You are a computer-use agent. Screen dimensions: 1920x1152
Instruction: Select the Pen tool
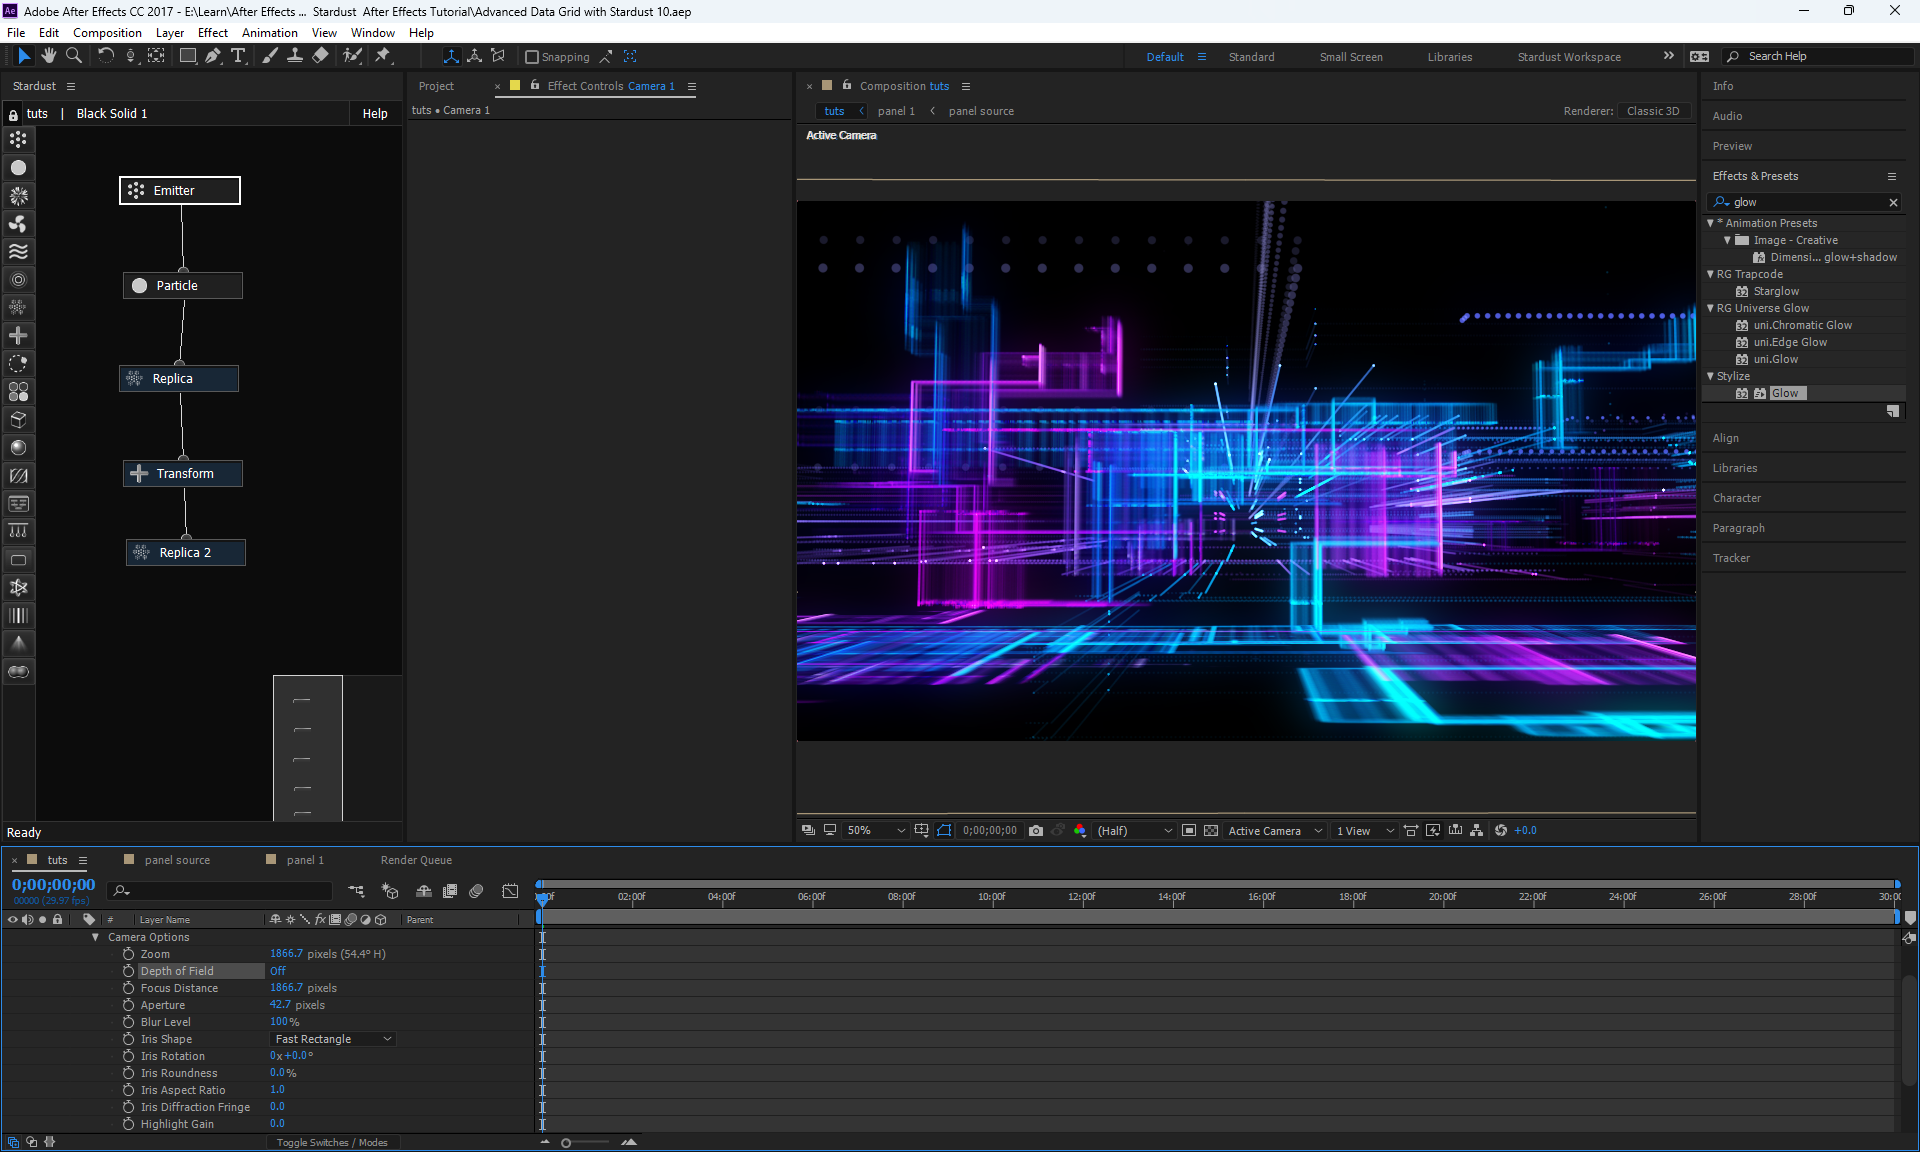(x=213, y=56)
